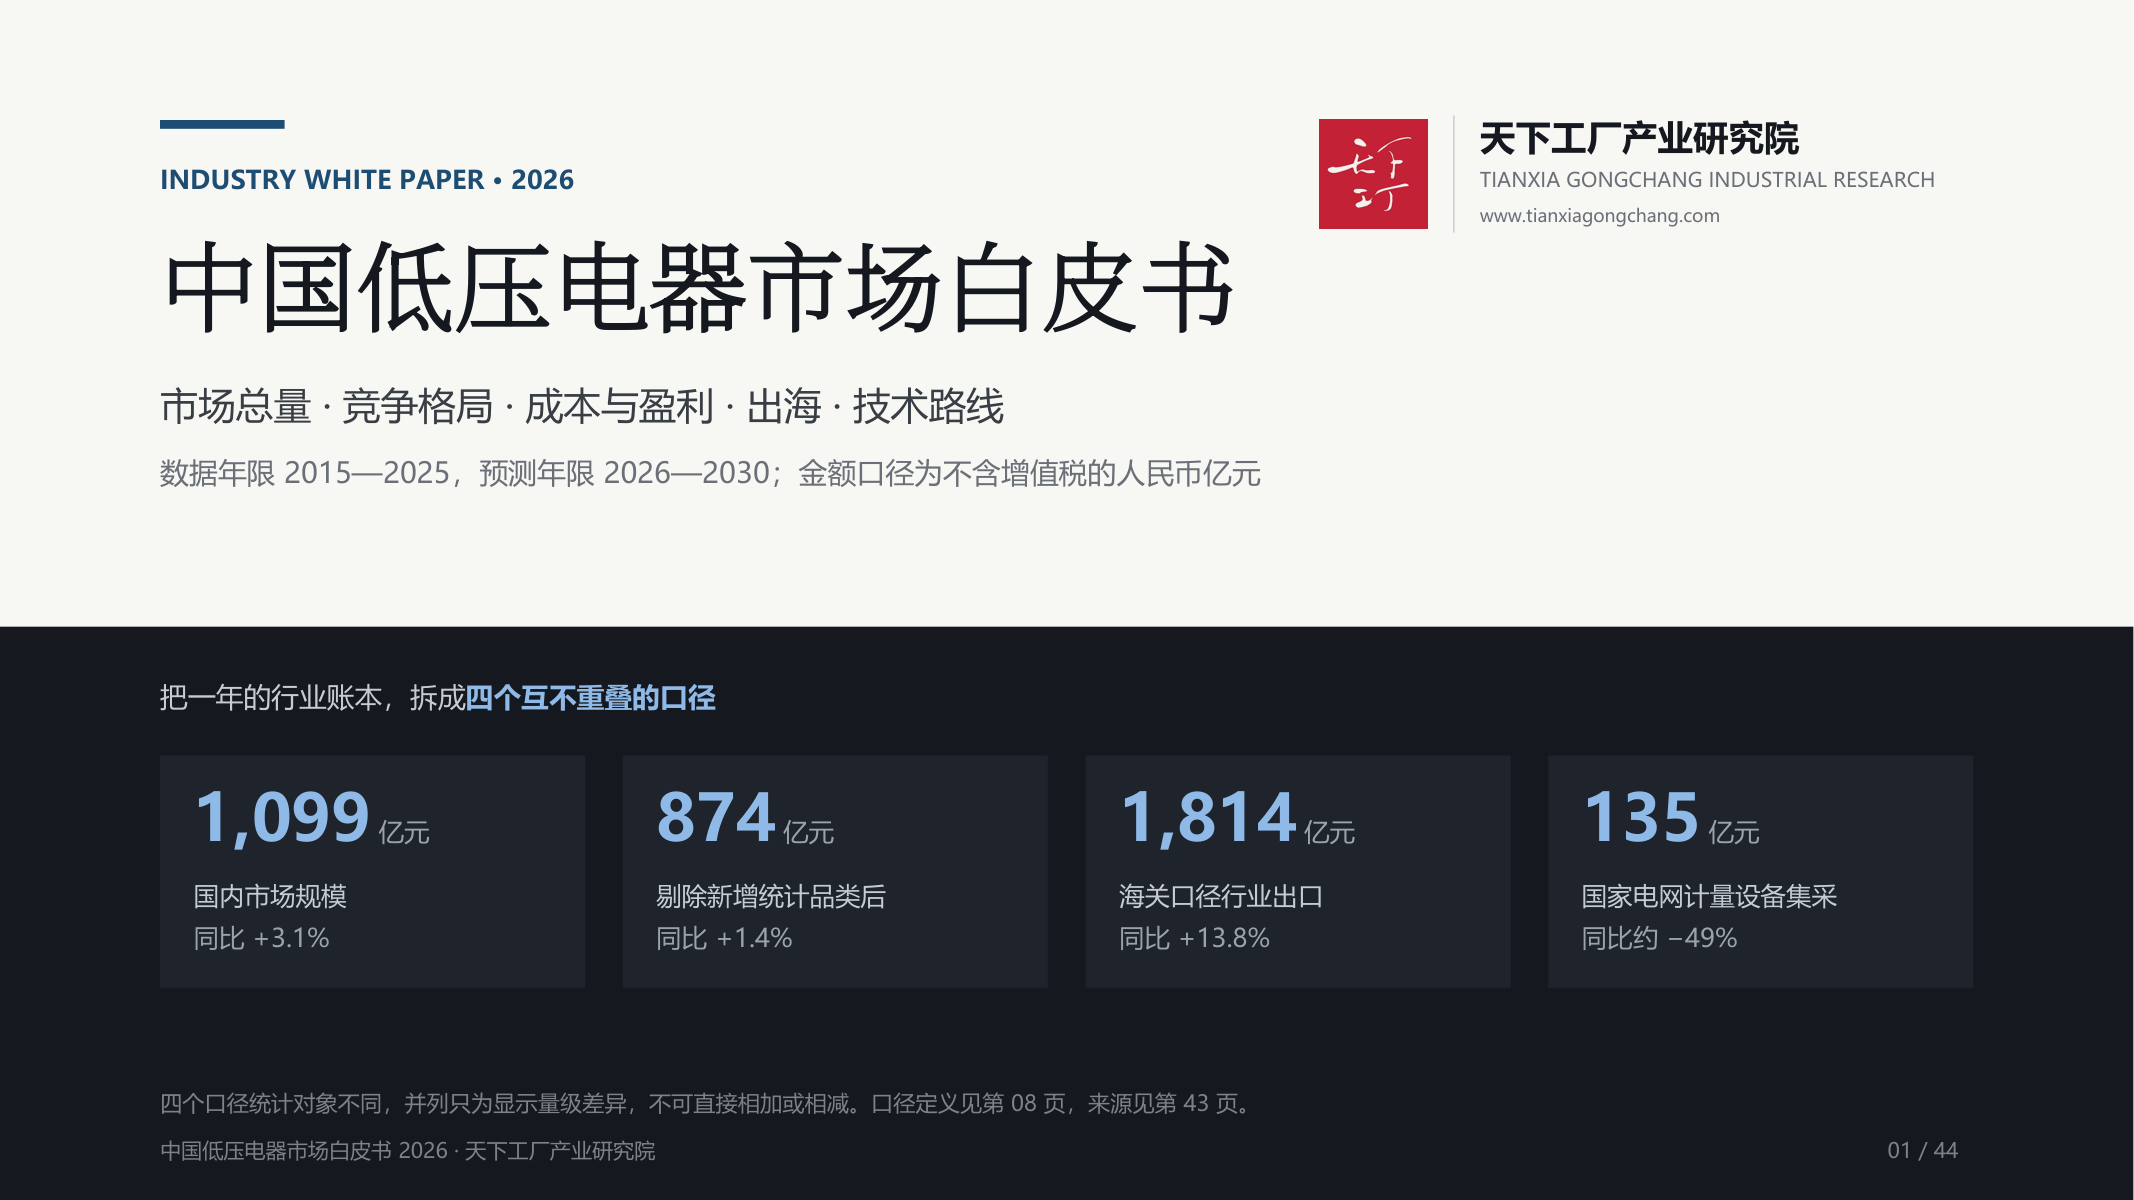Screen dimensions: 2134x1200
Task: Click the 同比 +13.8% growth text
Action: tap(1194, 938)
